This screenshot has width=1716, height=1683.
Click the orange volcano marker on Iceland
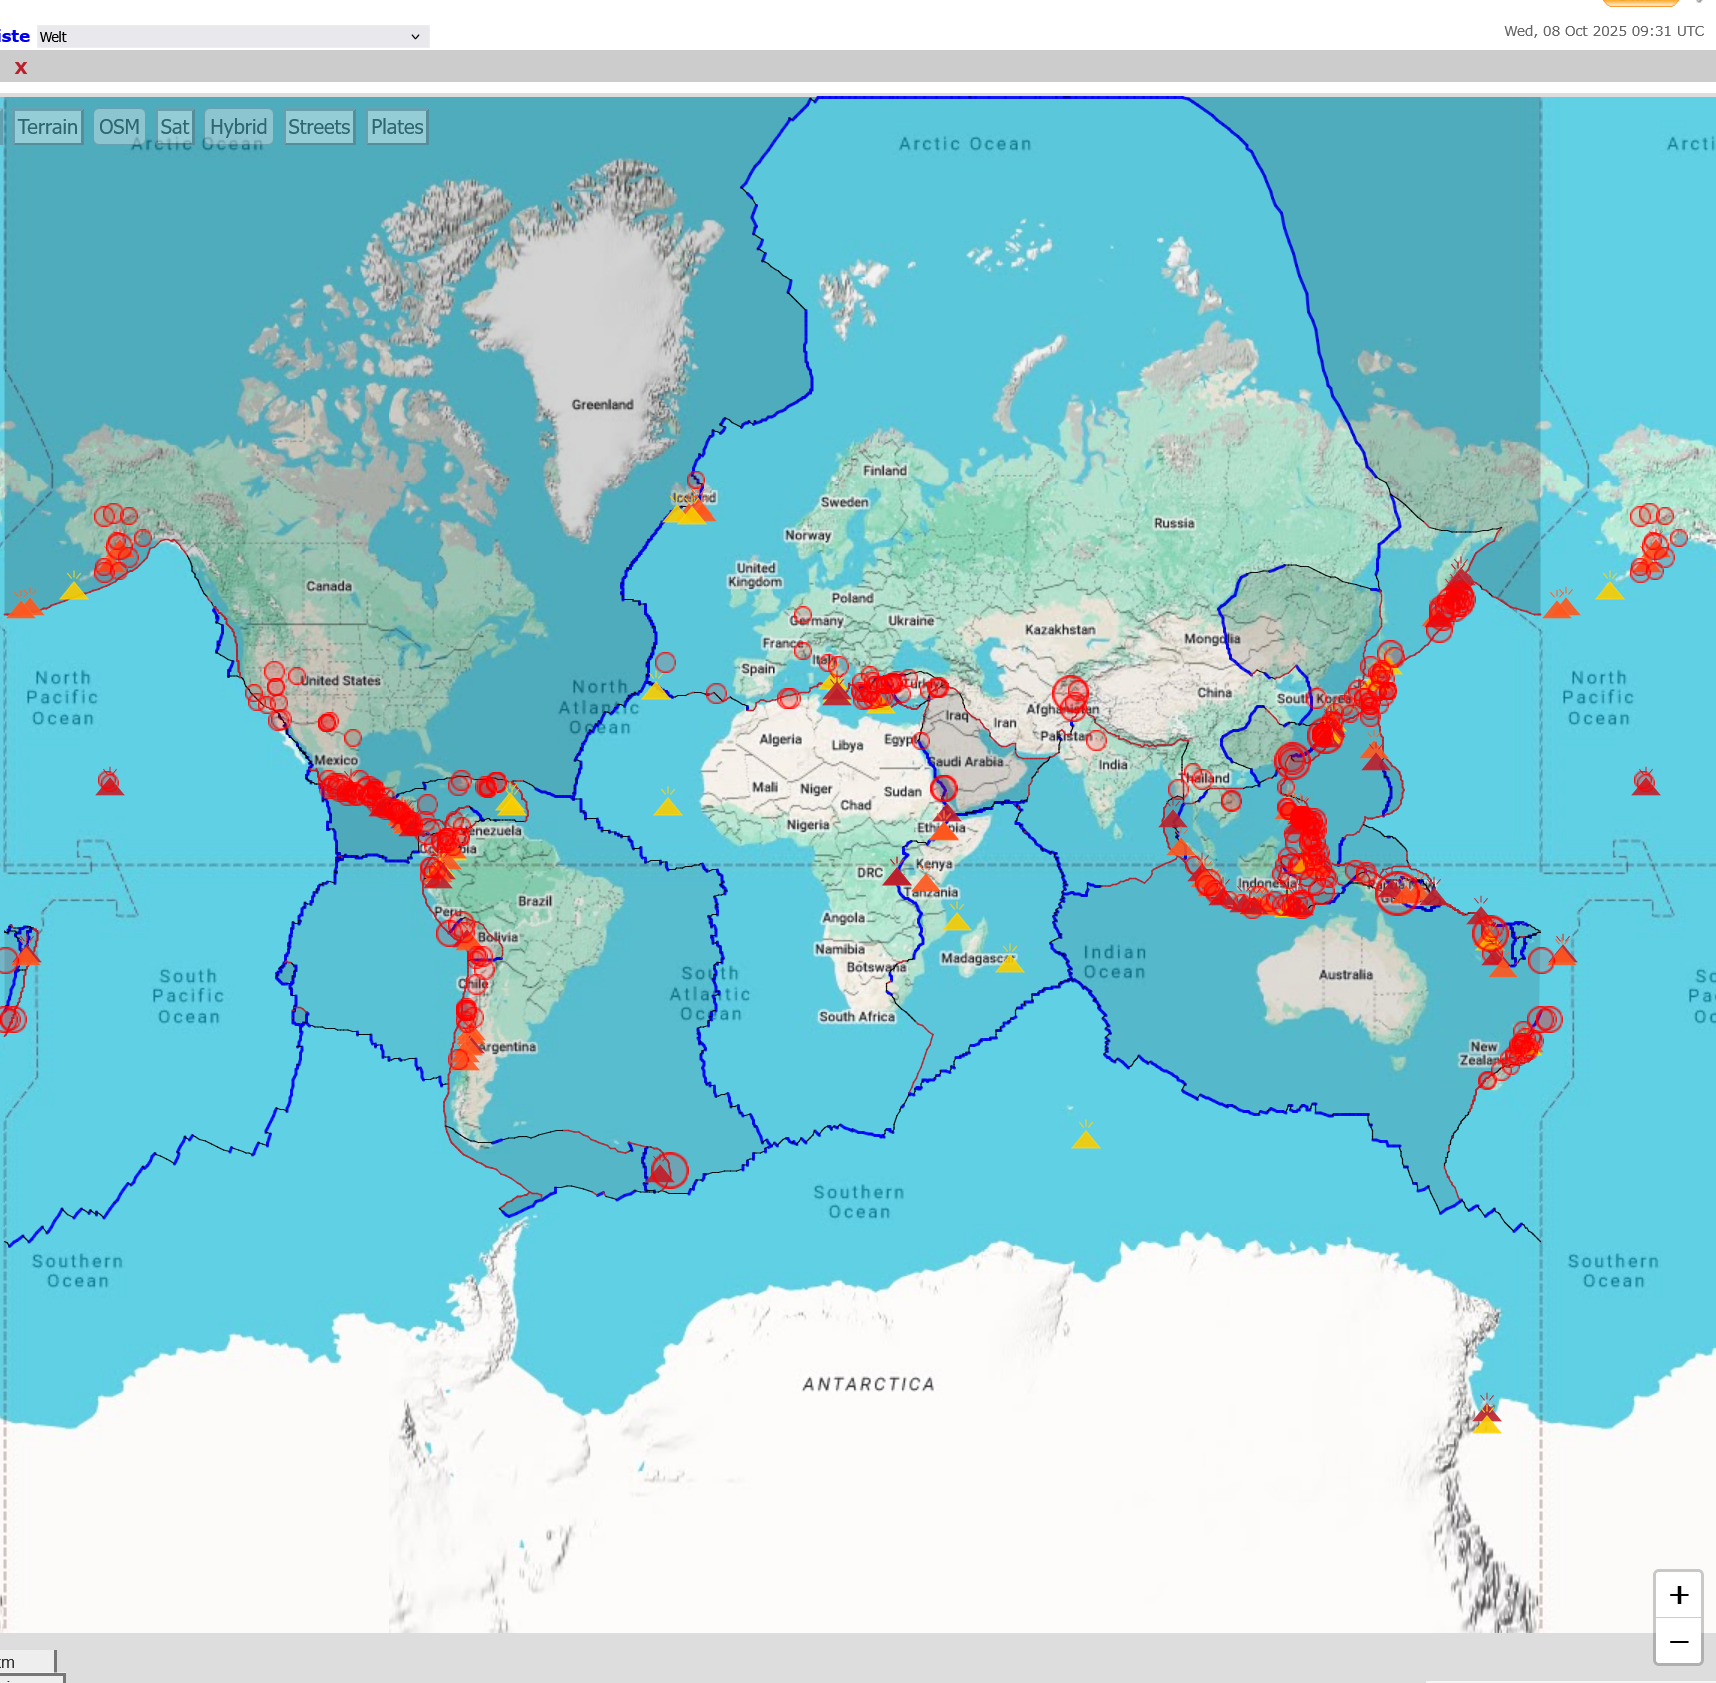point(699,512)
